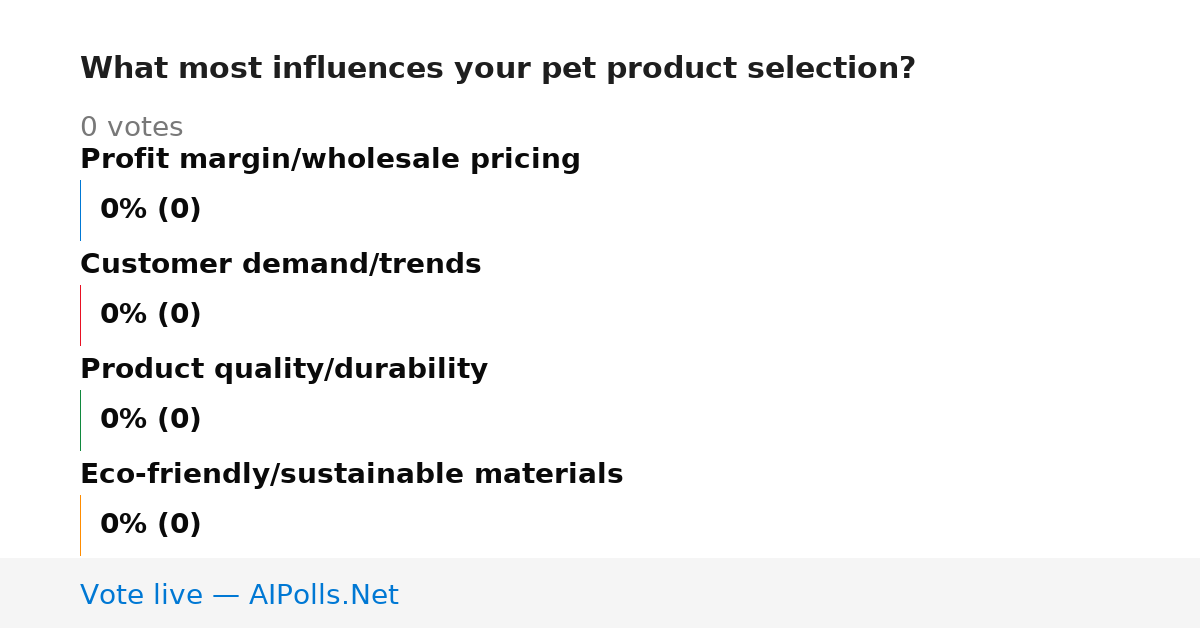
Task: Choose Customer demand/trends option
Action: point(281,265)
